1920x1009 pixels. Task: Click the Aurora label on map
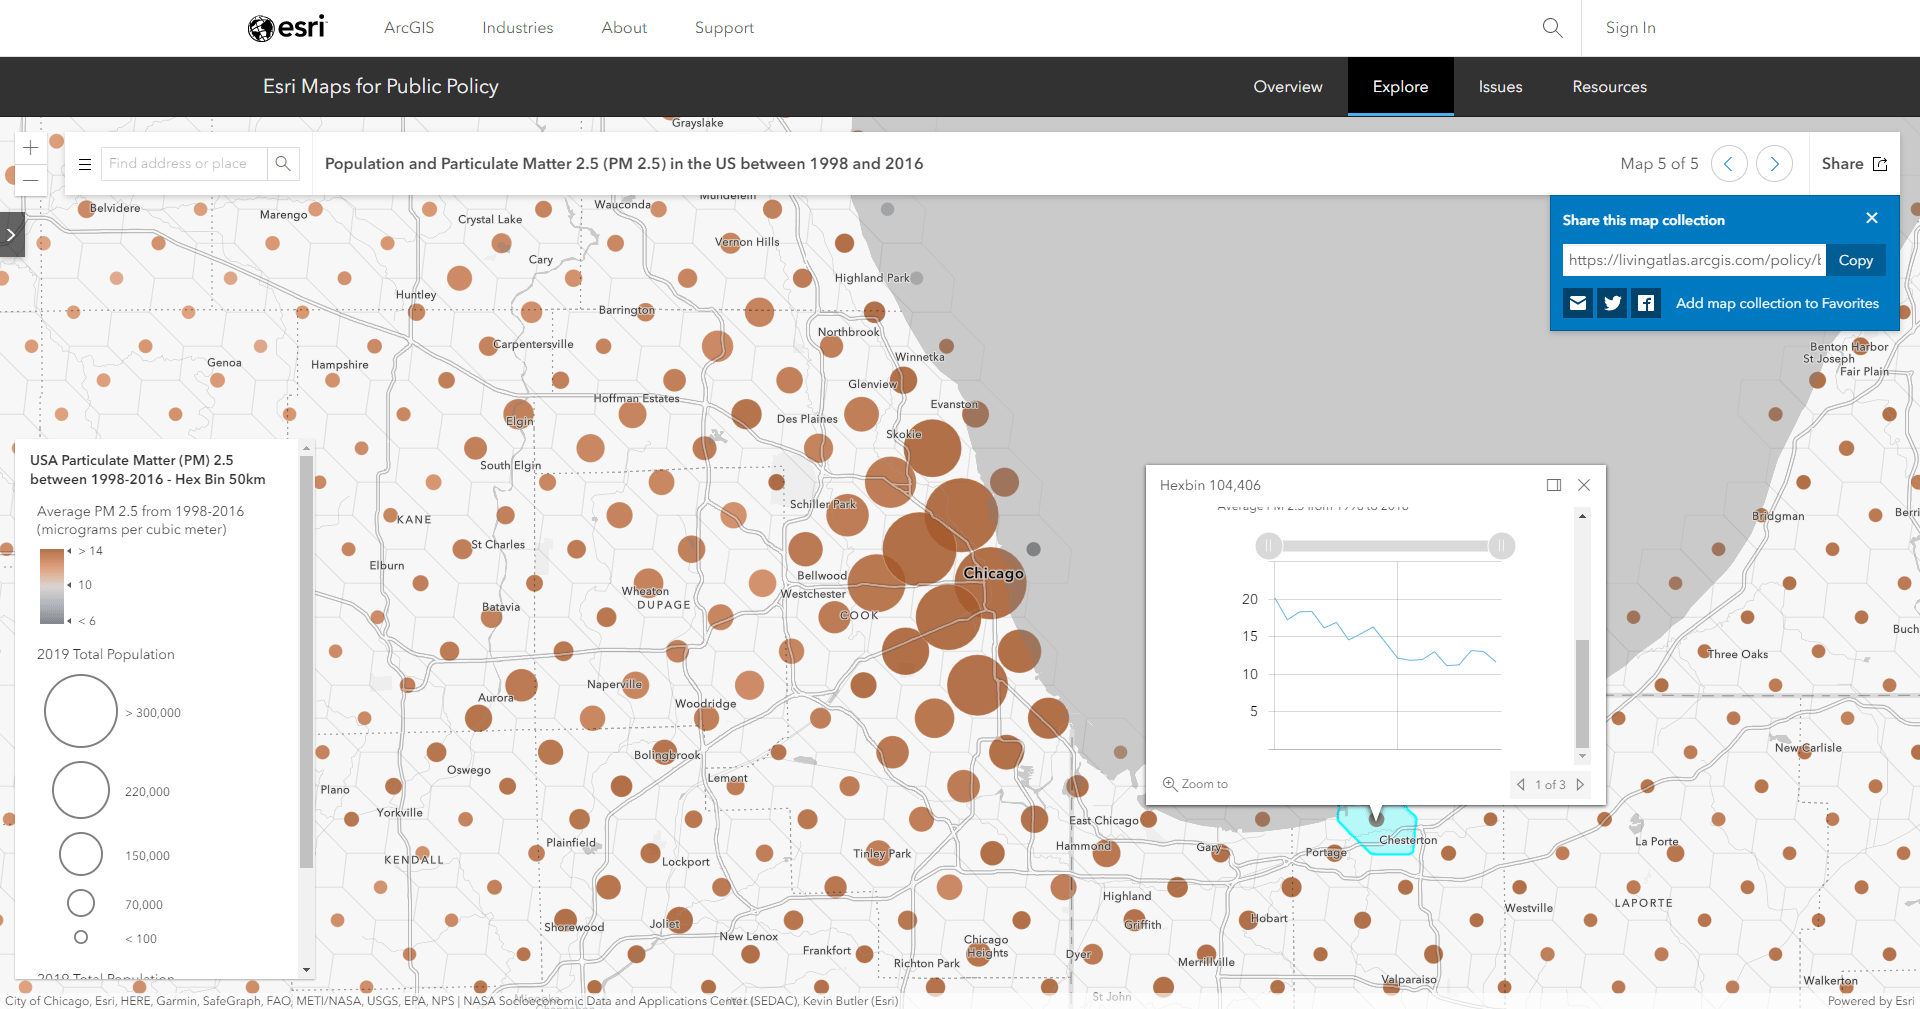coord(496,698)
